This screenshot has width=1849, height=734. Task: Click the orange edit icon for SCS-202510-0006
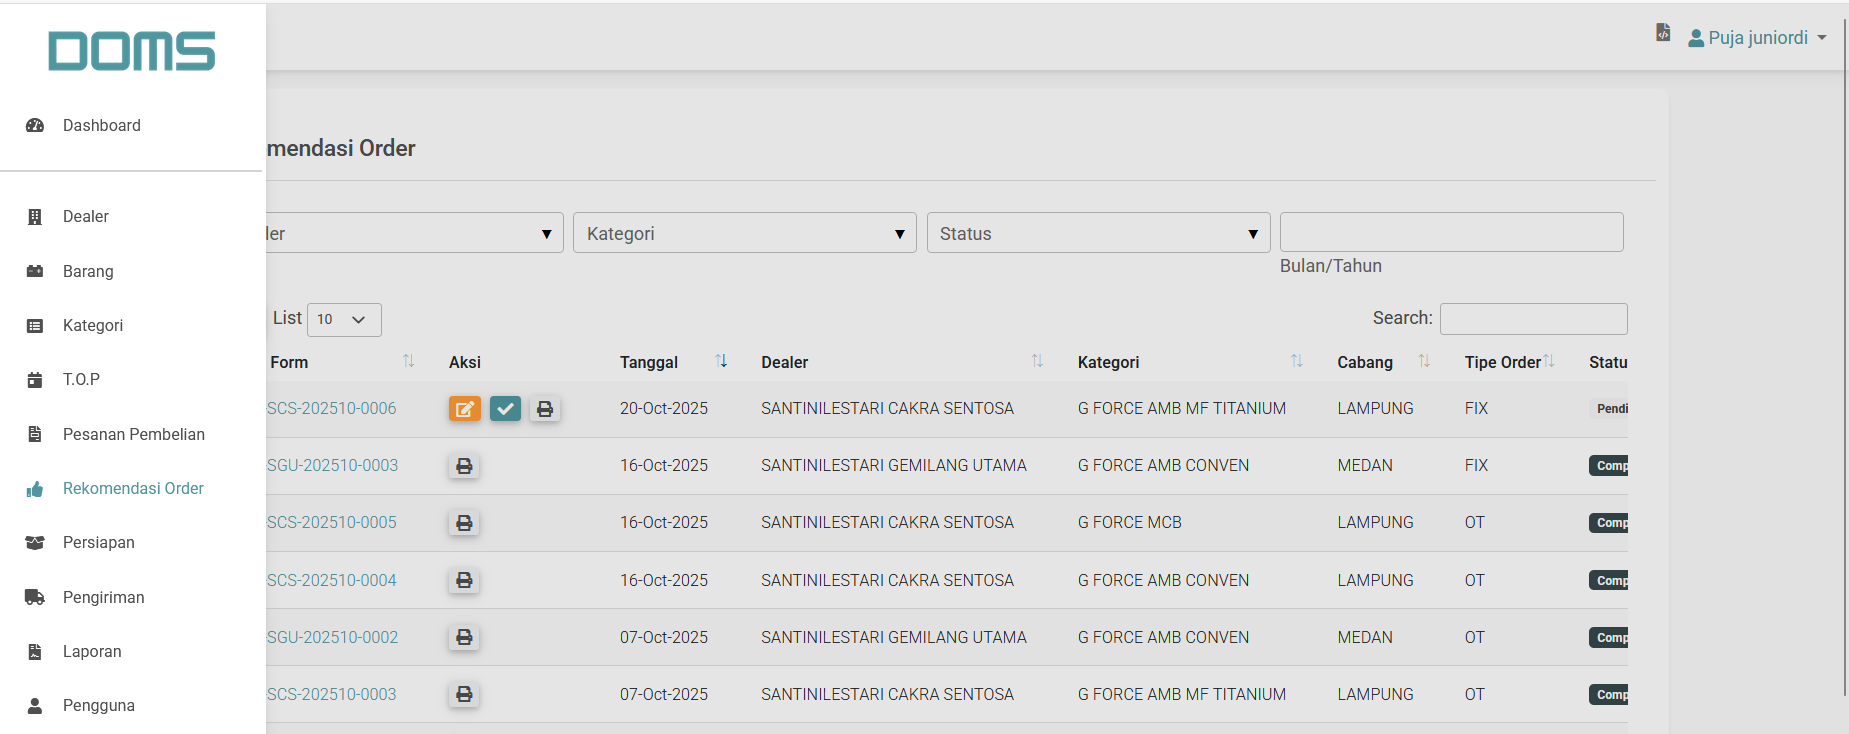coord(464,409)
